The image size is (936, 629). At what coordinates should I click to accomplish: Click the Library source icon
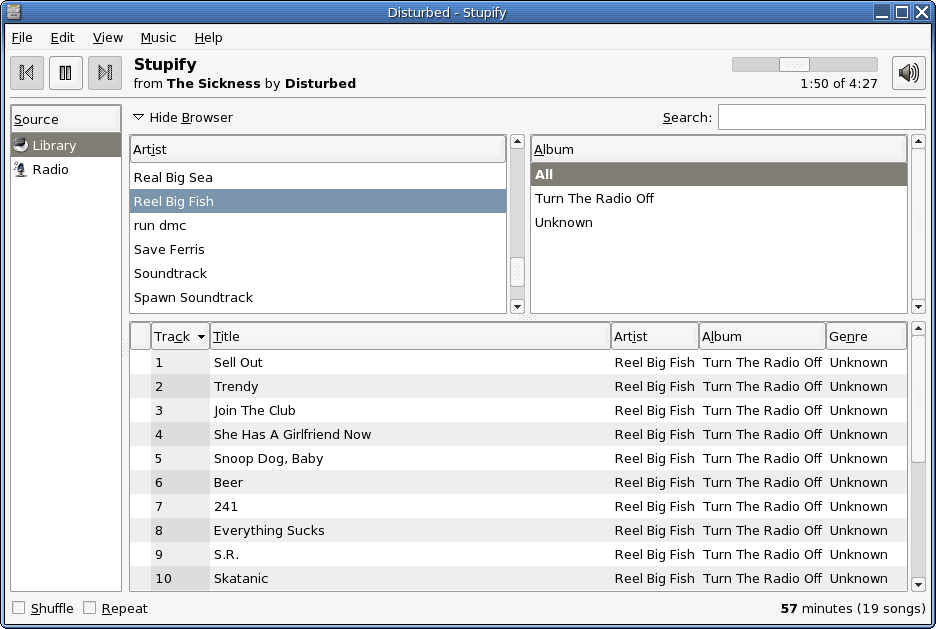(x=21, y=145)
